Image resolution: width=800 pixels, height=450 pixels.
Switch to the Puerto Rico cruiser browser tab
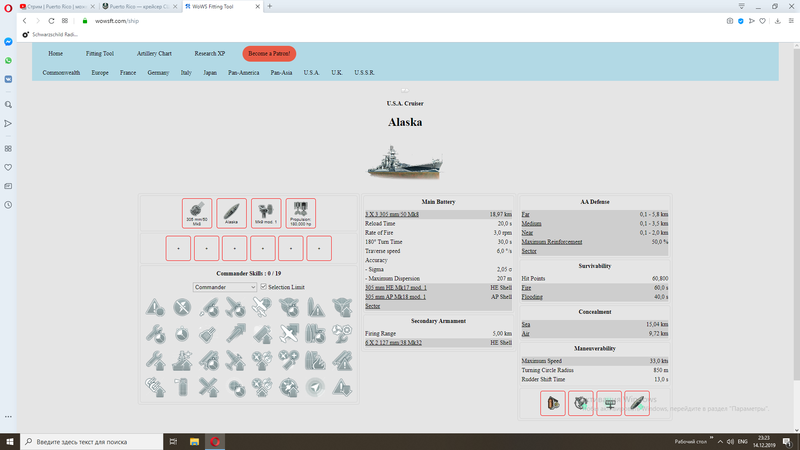(x=139, y=7)
